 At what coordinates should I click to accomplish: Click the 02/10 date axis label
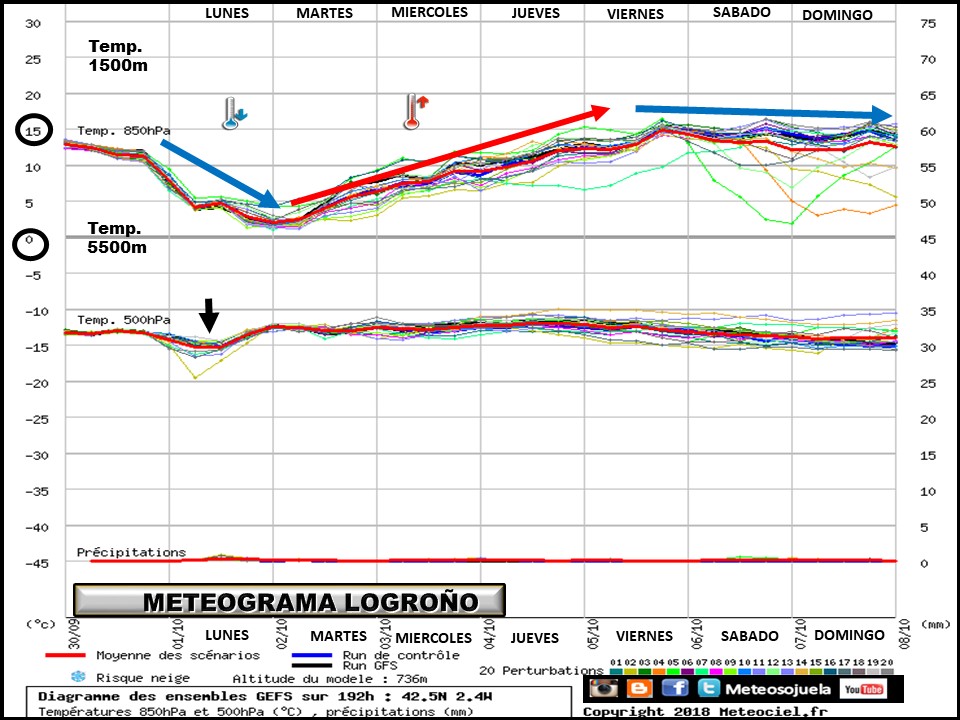pos(282,632)
